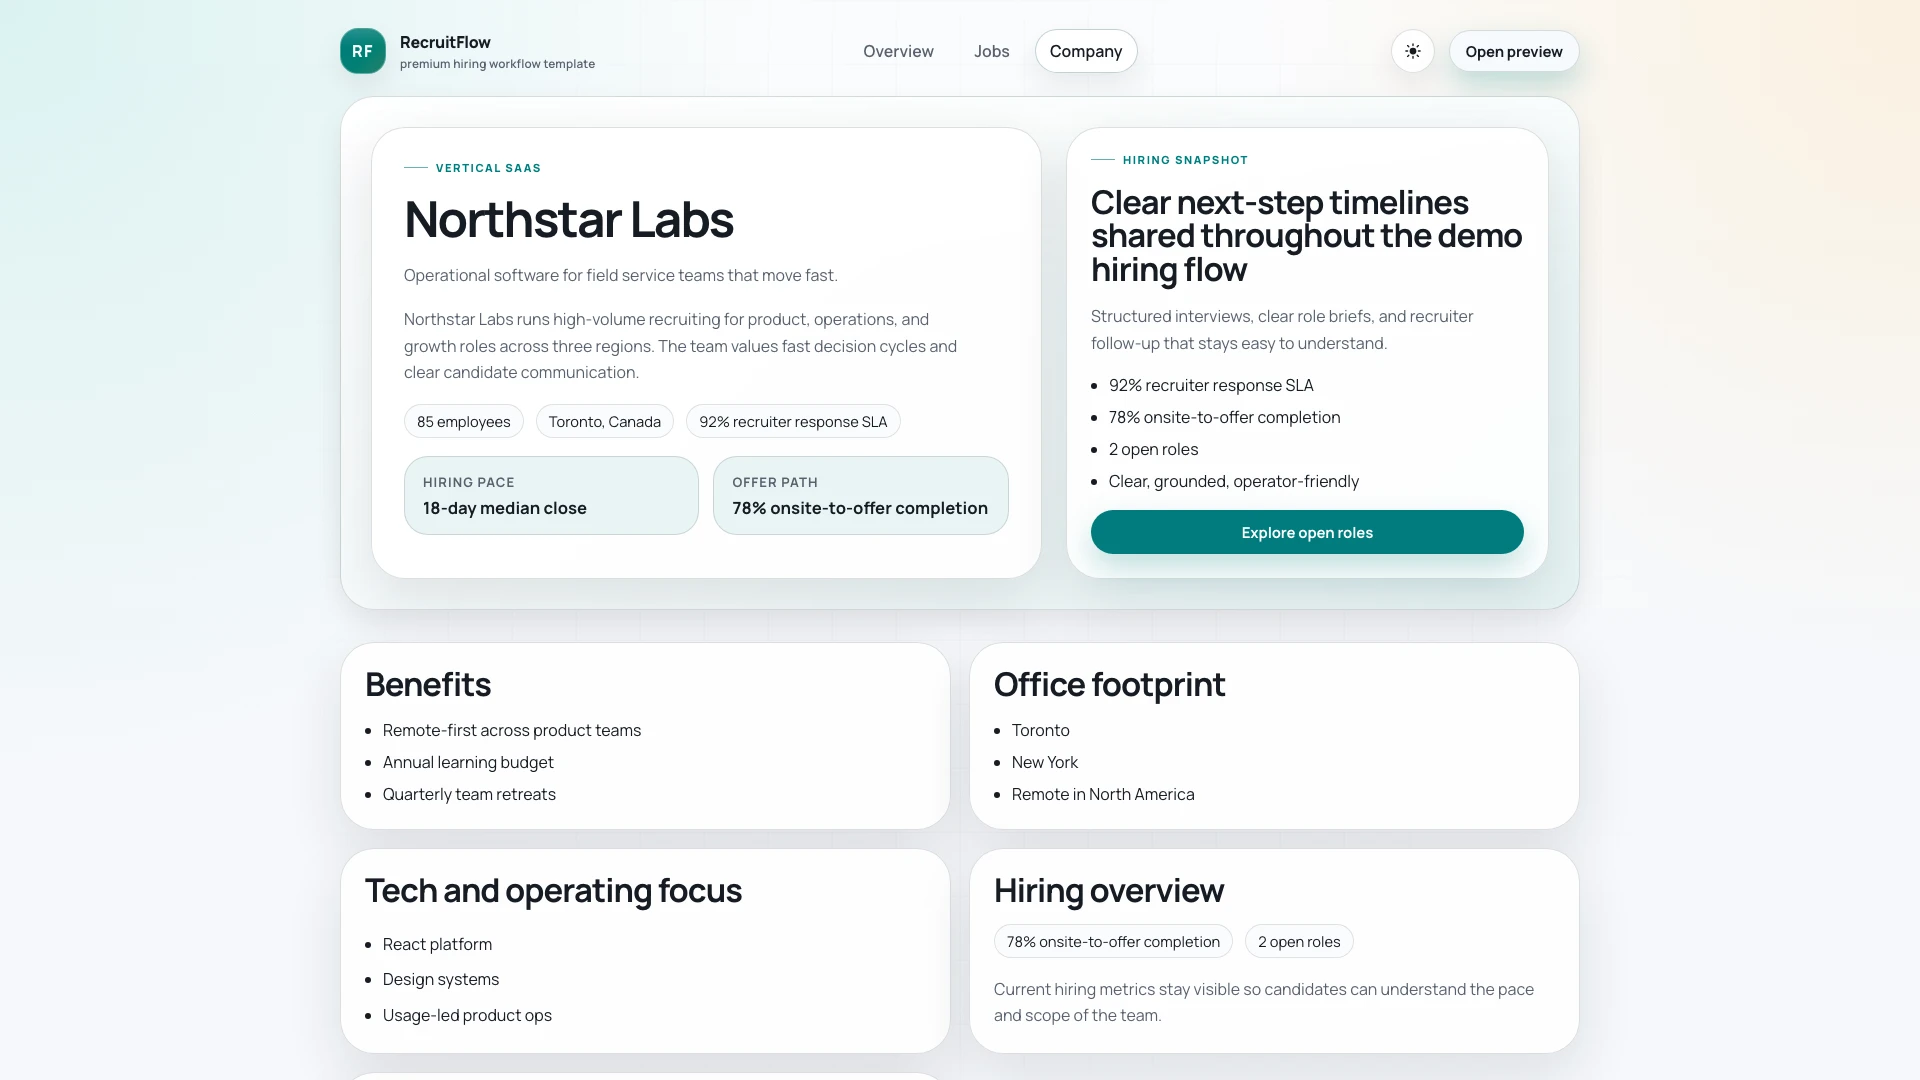Image resolution: width=1920 pixels, height=1080 pixels.
Task: Click the 92% recruiter response SLA chip
Action: point(793,421)
